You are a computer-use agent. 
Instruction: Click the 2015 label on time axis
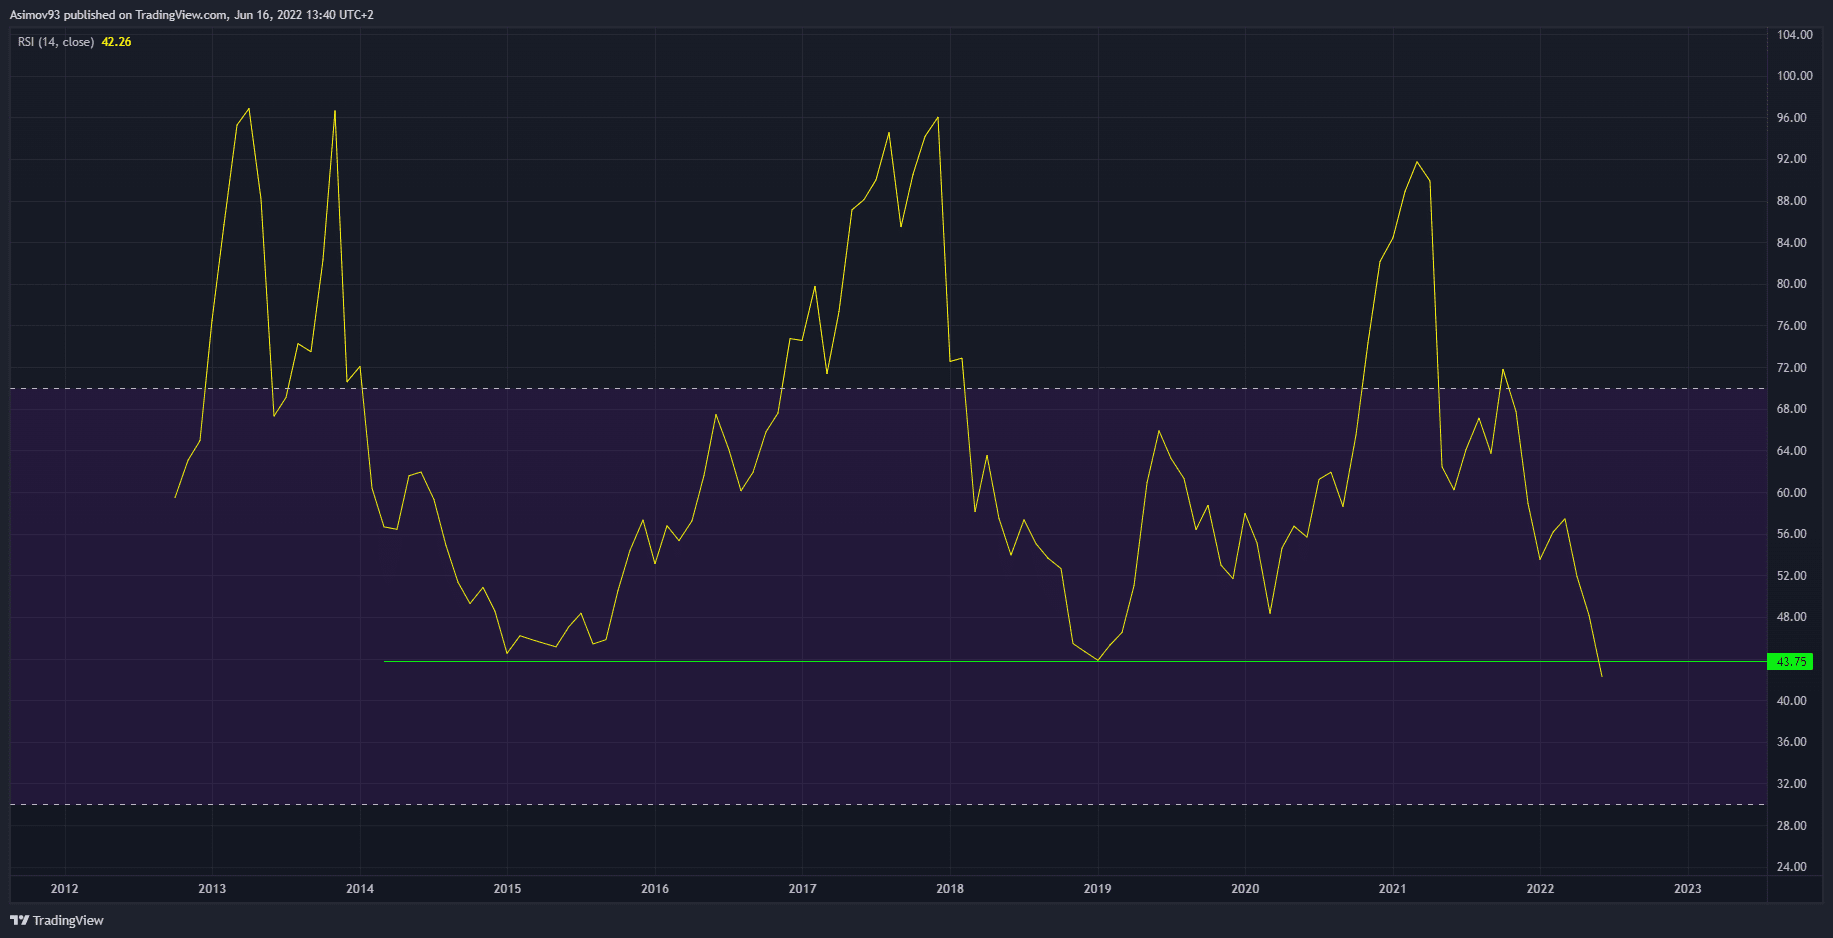[x=507, y=888]
